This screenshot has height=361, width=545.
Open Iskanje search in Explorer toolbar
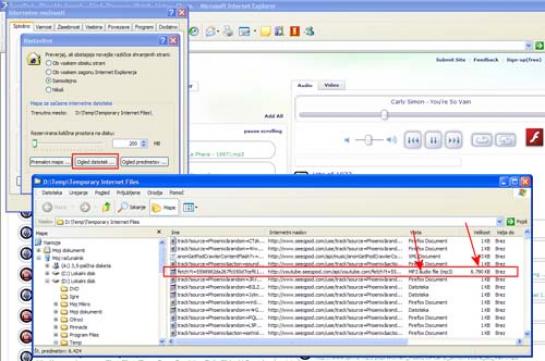(132, 207)
